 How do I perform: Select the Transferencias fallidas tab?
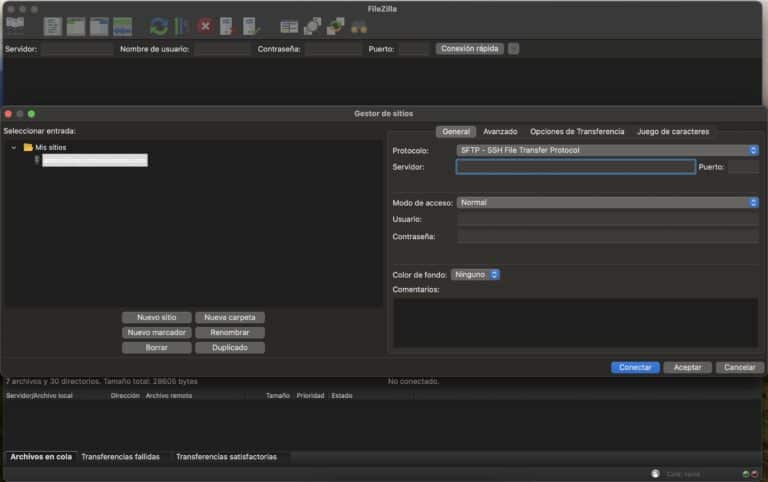[x=120, y=457]
